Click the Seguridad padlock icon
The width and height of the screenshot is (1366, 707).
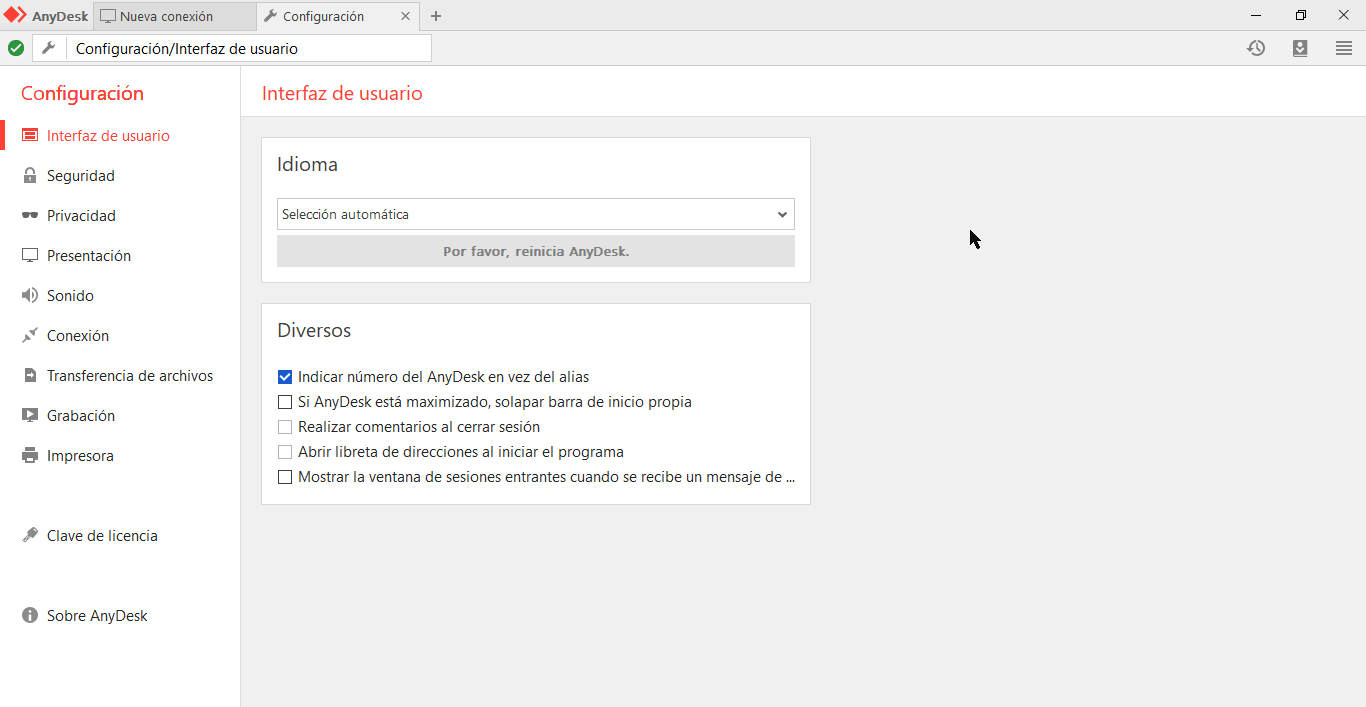[30, 176]
